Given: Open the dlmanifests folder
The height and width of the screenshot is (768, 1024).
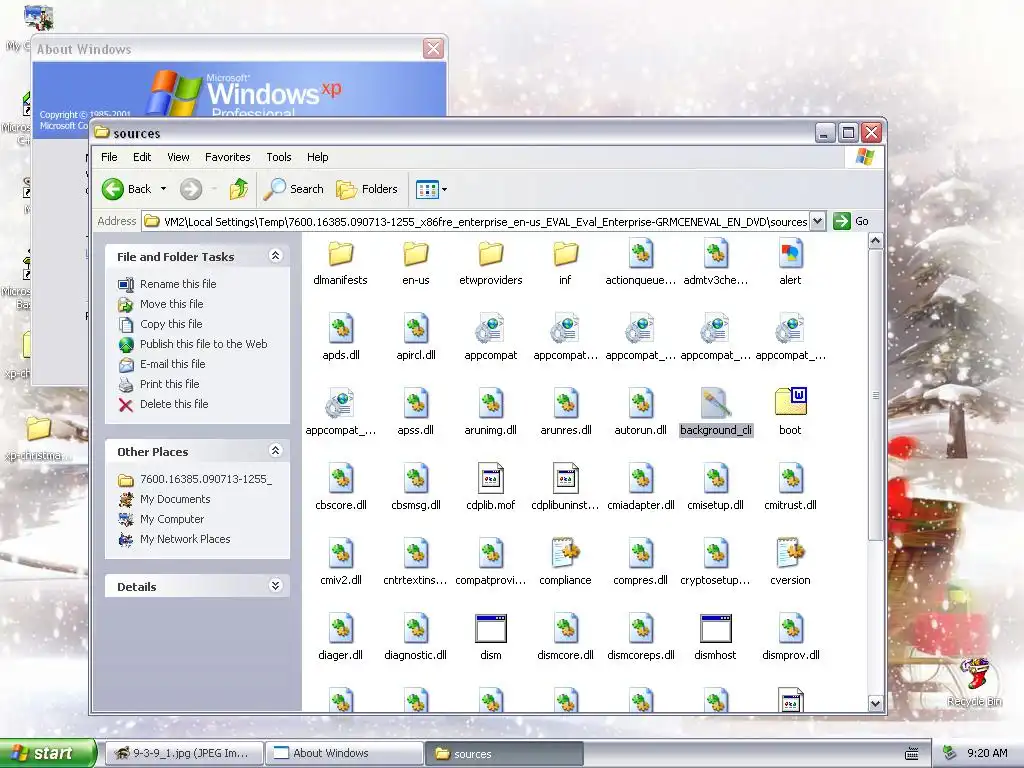Looking at the screenshot, I should click(x=340, y=263).
